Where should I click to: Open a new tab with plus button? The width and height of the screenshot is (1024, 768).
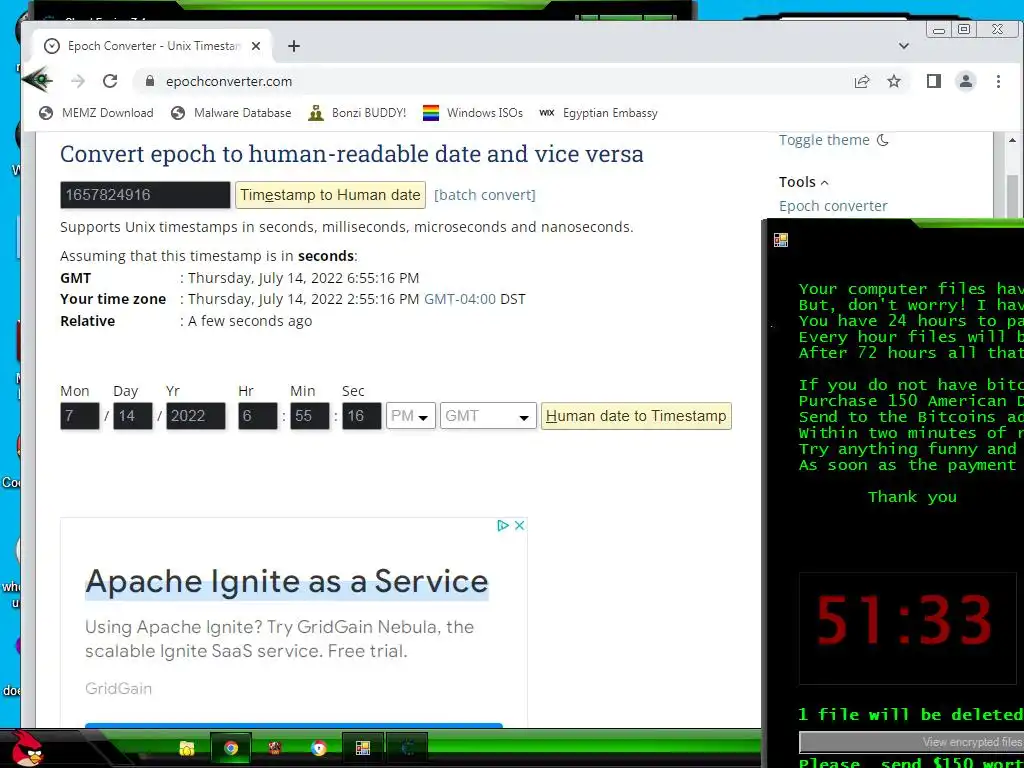click(294, 46)
